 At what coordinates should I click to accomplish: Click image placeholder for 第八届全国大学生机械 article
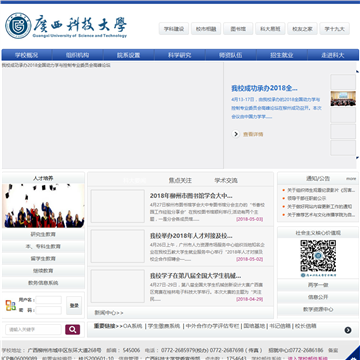tap(118, 286)
